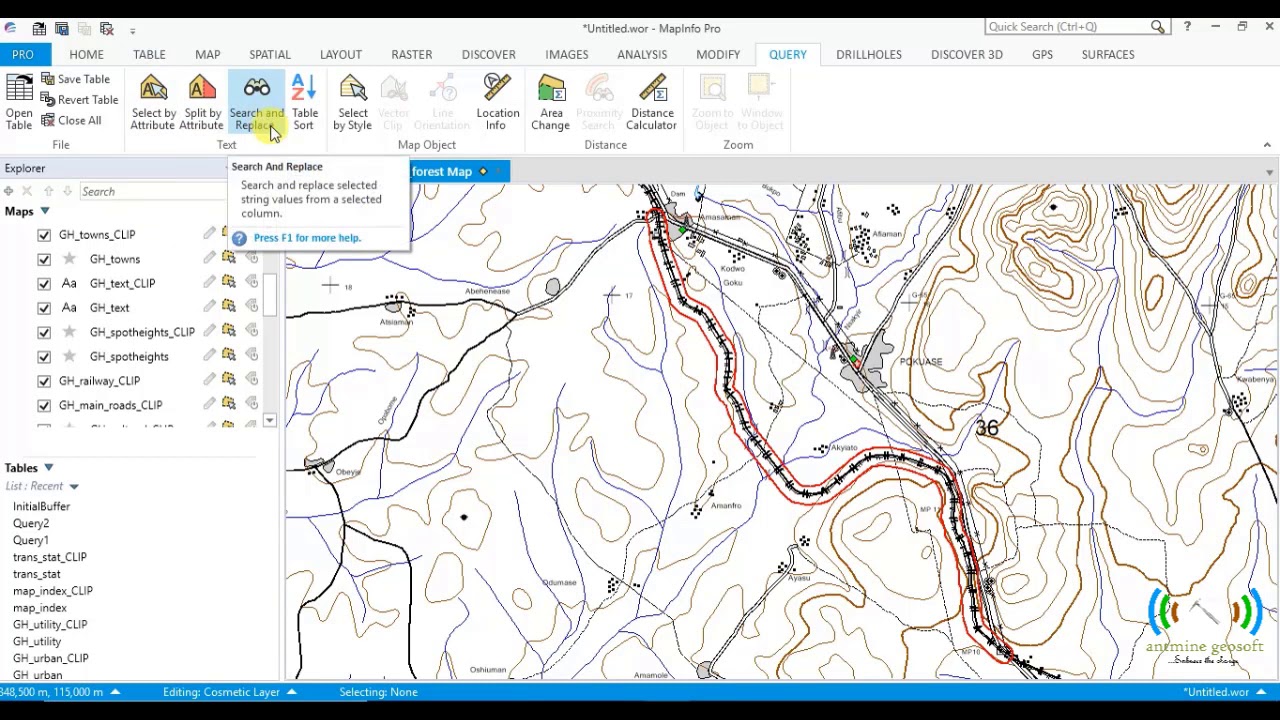Click the Add layer plus icon in Explorer

[x=8, y=191]
